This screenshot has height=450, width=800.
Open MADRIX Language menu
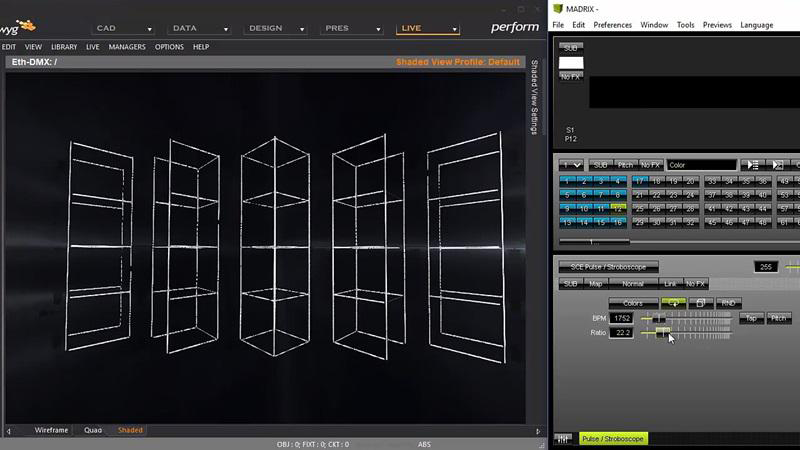pyautogui.click(x=757, y=25)
